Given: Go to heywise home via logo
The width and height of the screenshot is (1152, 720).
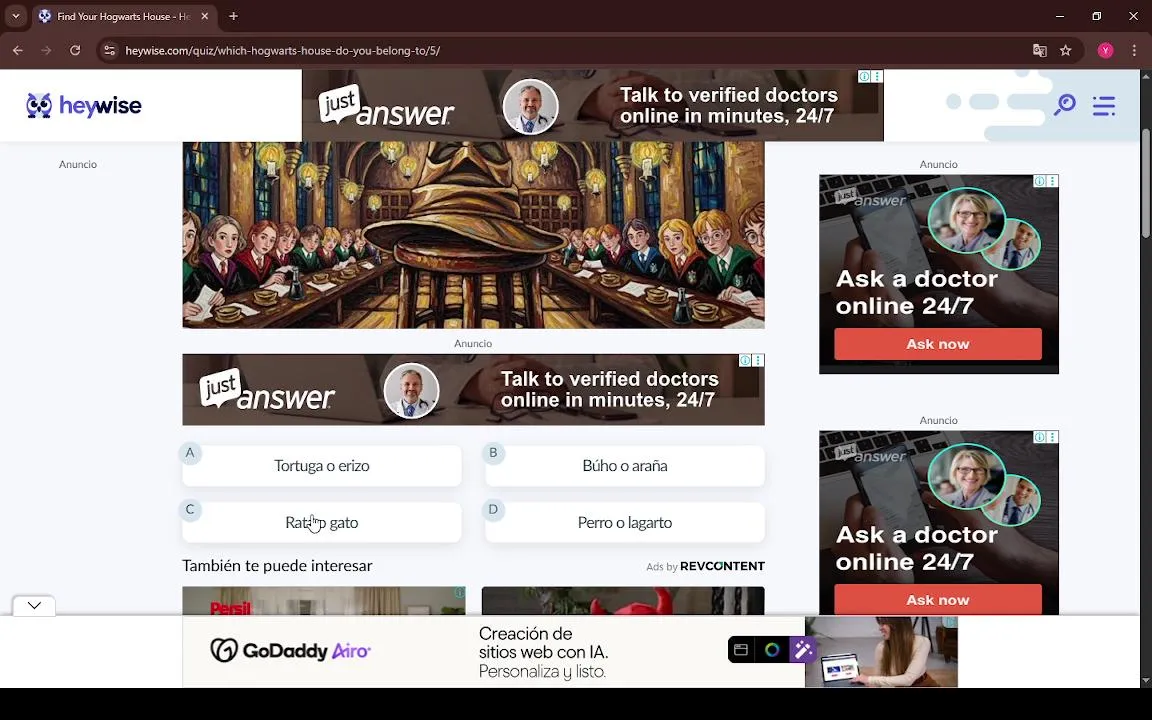Looking at the screenshot, I should 84,106.
